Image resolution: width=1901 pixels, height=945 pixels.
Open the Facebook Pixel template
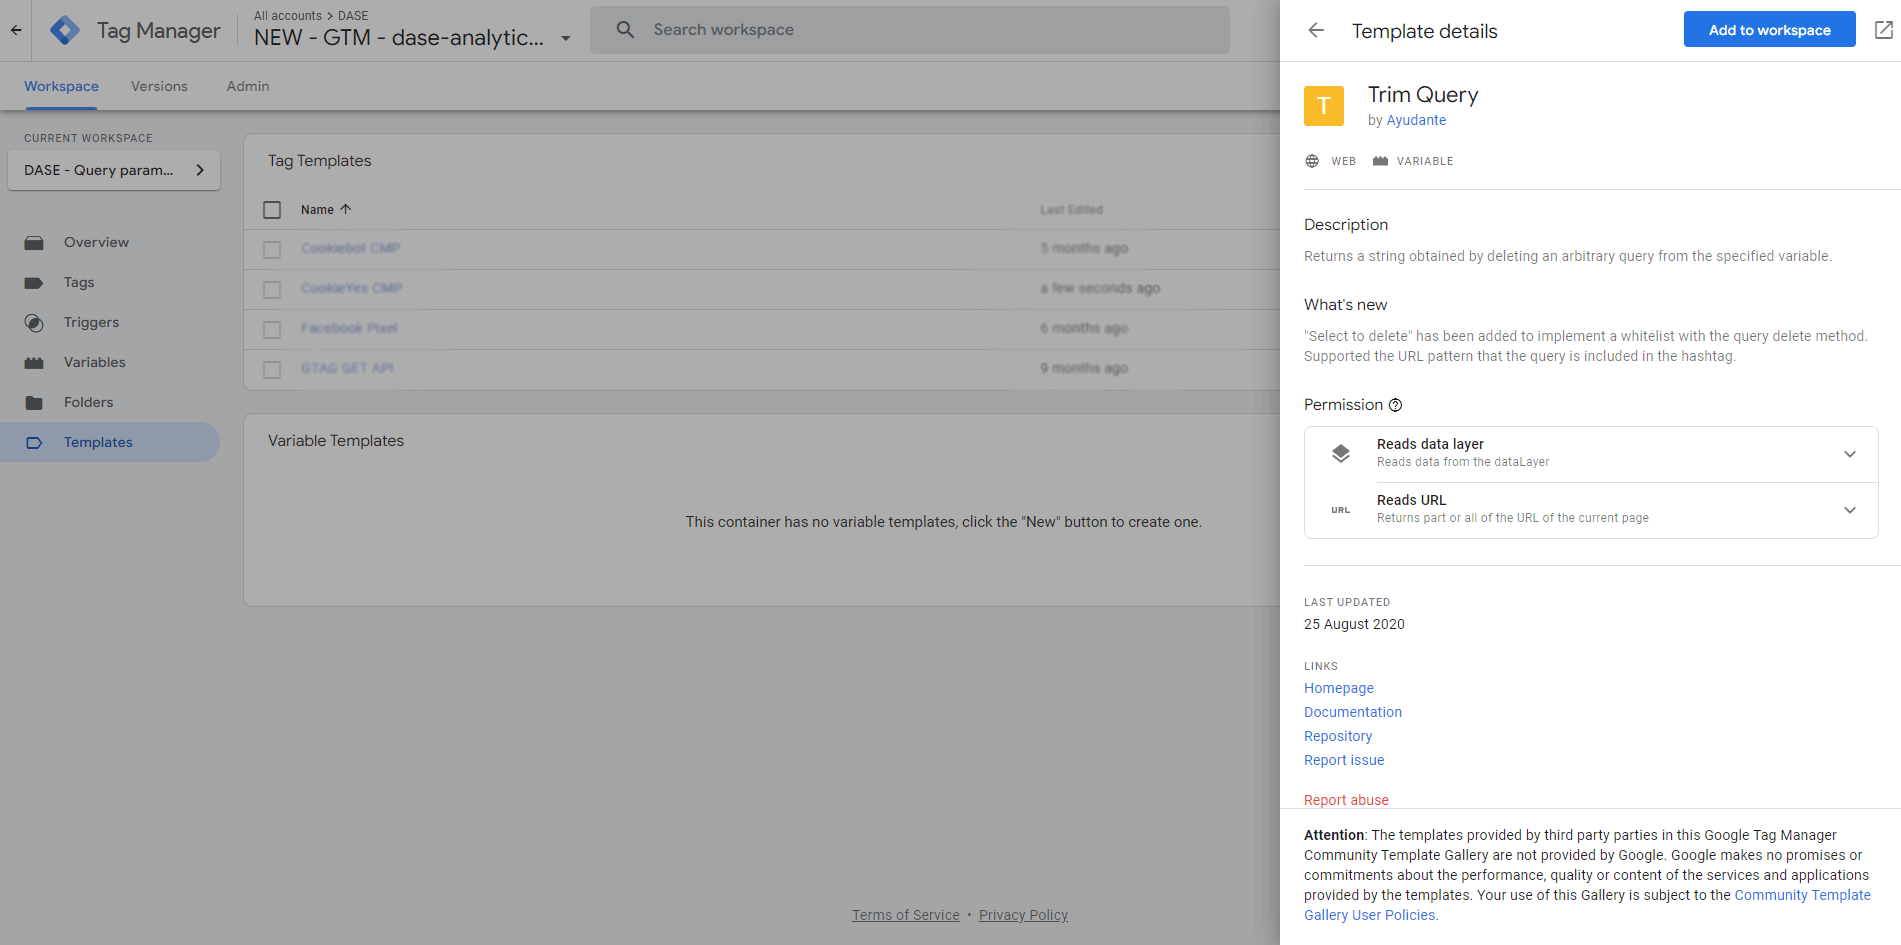[x=349, y=328]
